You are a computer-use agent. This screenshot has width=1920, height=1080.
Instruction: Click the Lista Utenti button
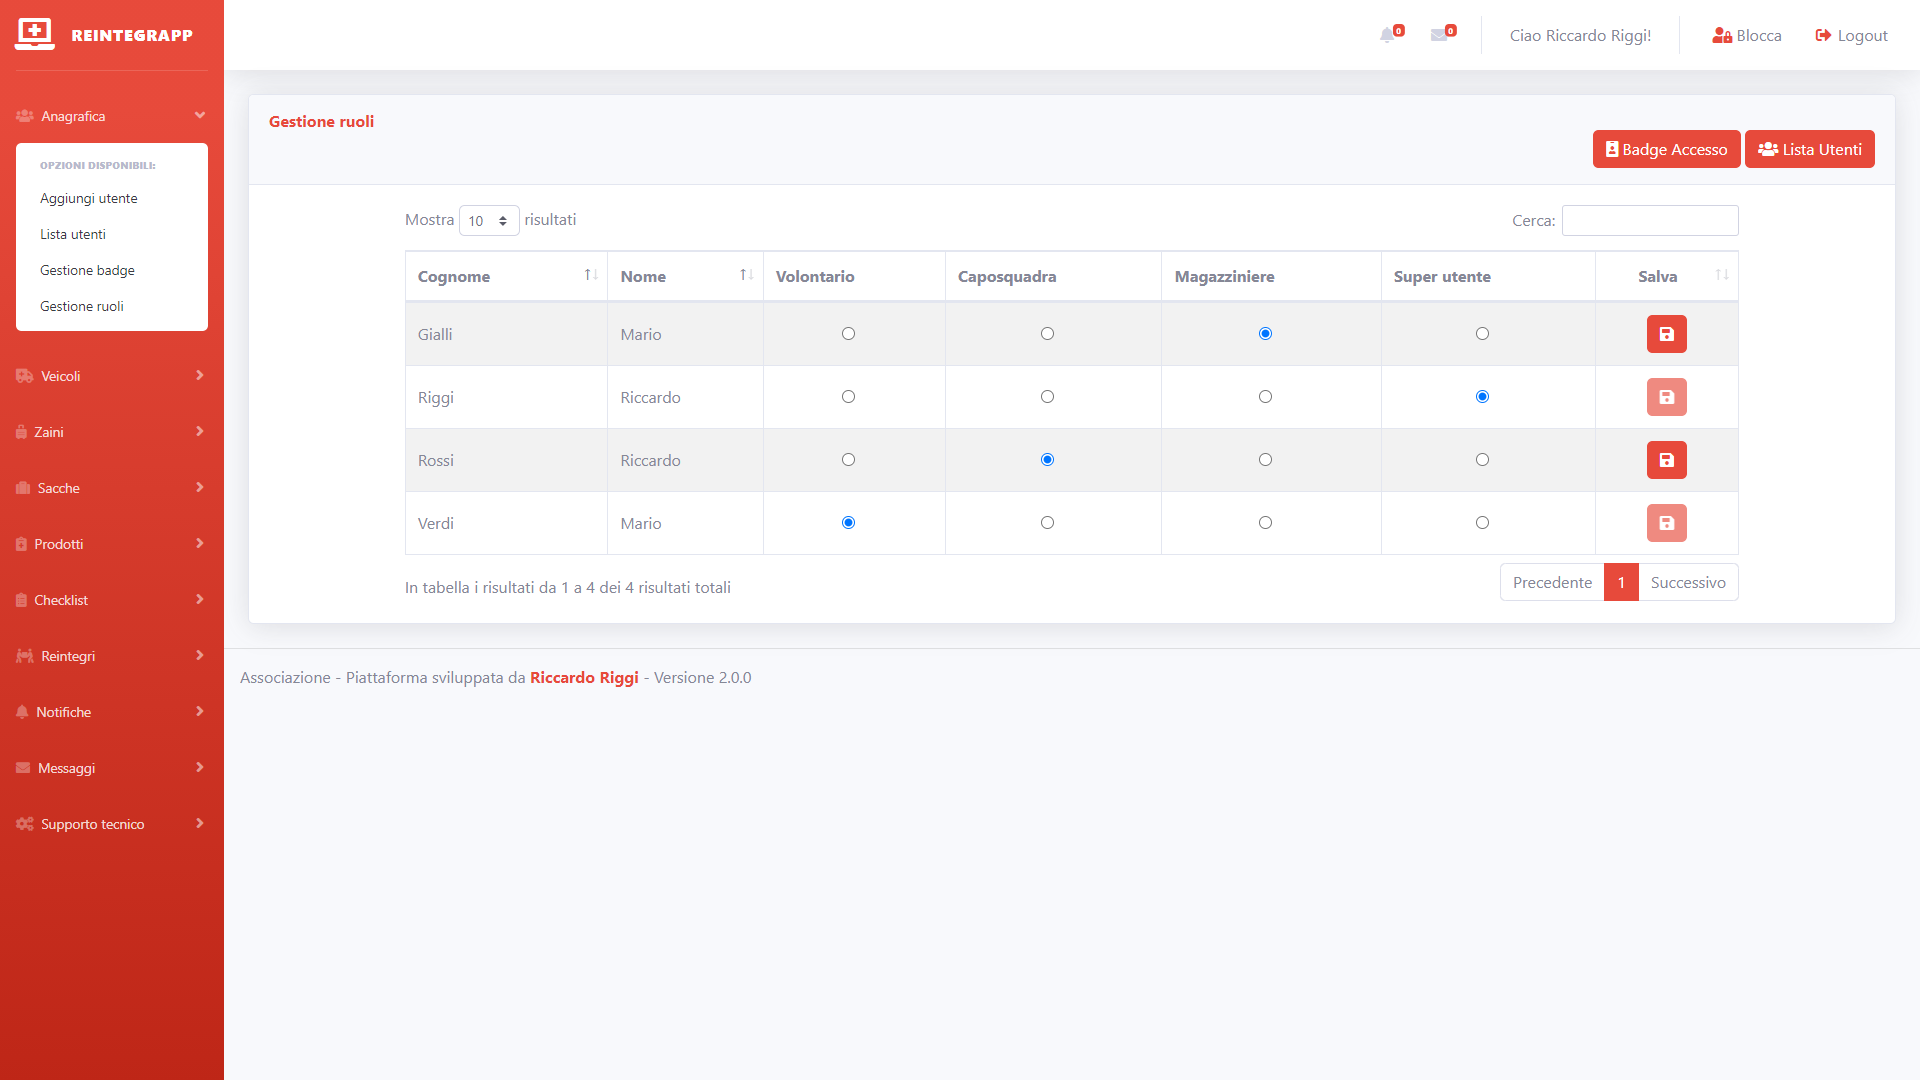point(1809,149)
